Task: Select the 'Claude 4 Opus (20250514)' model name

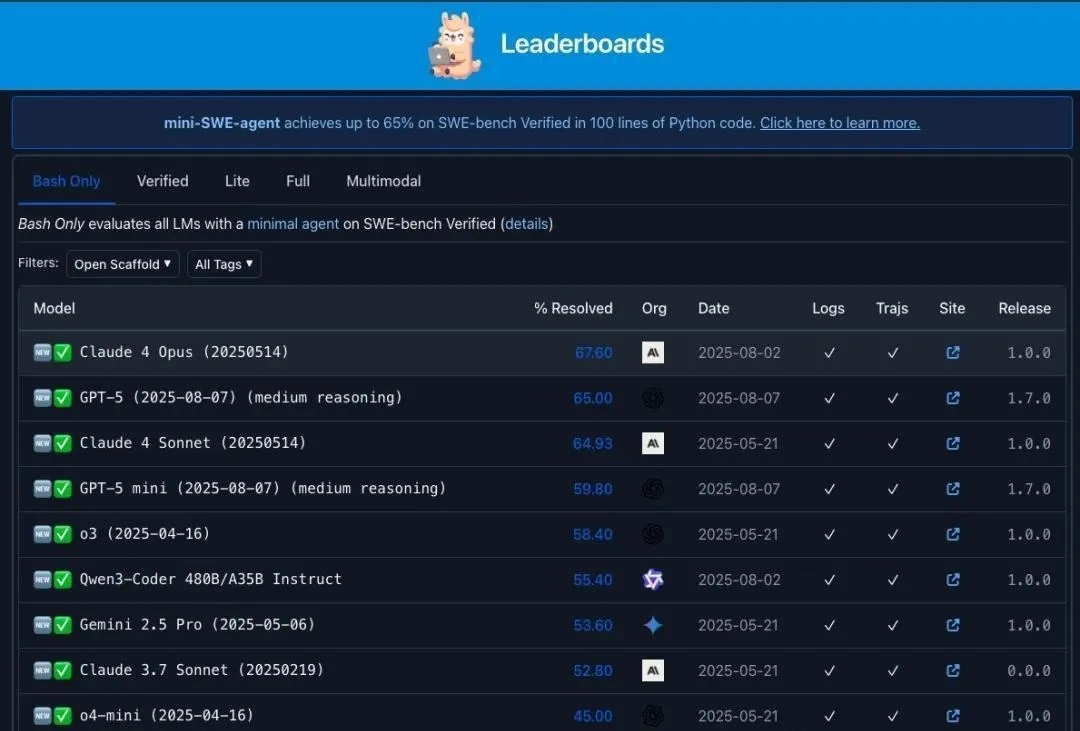Action: click(184, 352)
